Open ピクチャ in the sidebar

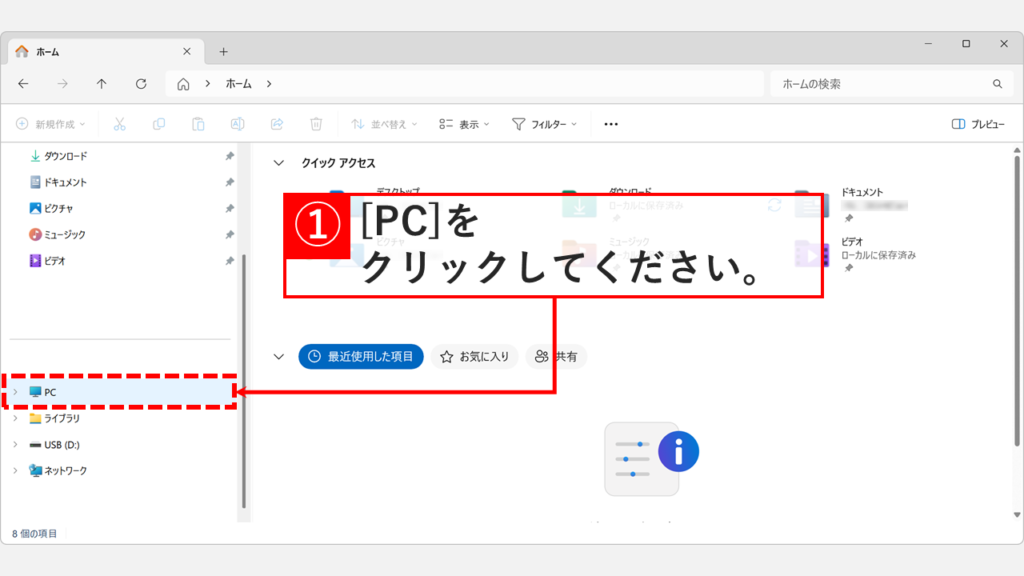point(51,208)
